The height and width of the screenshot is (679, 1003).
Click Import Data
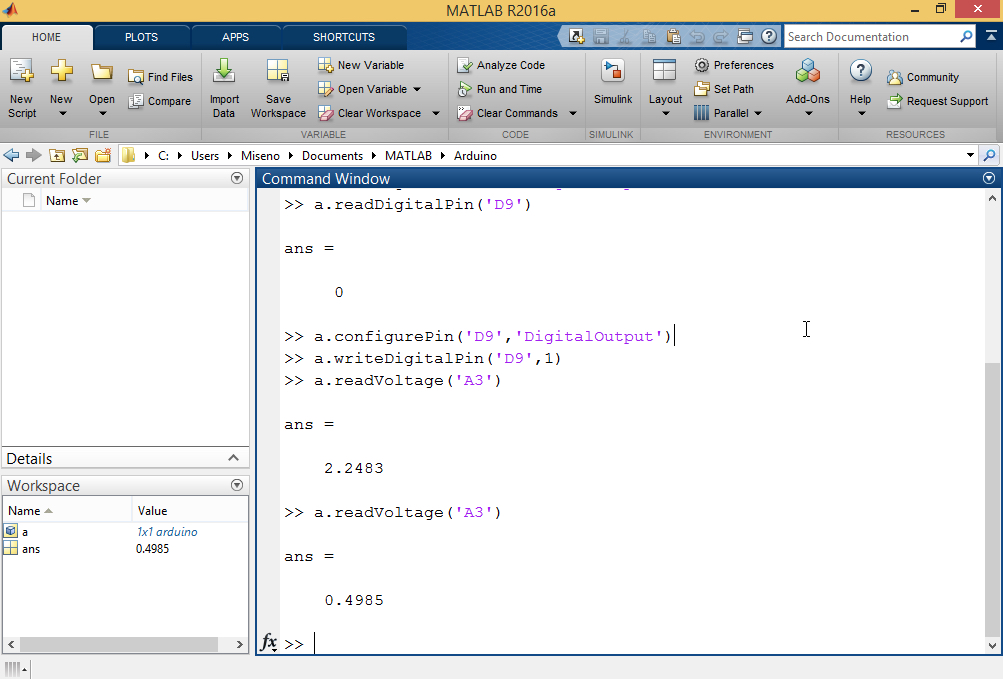224,88
